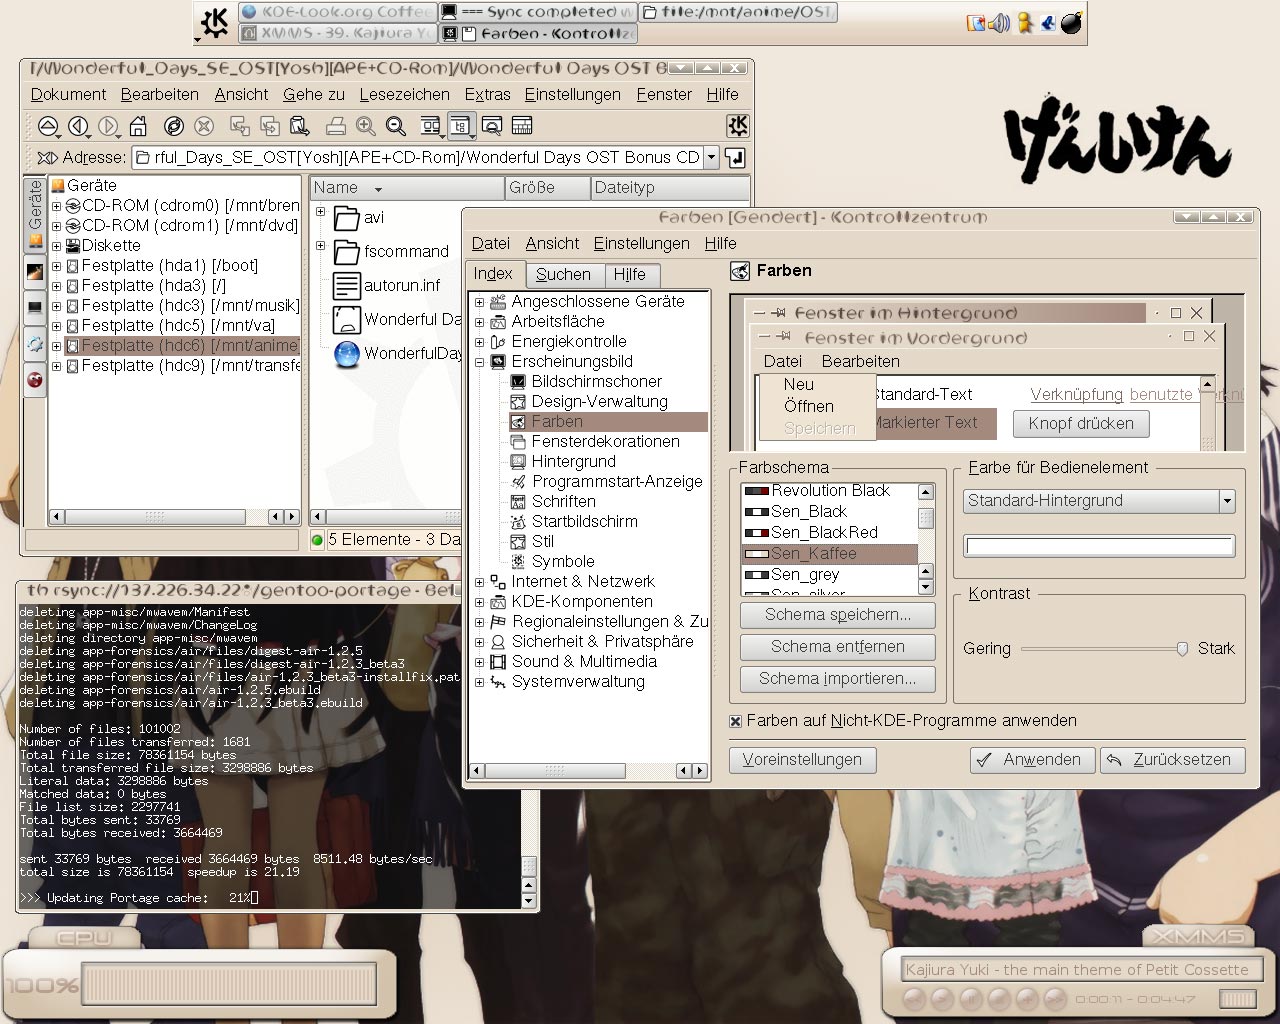Click XMMS next track button
This screenshot has width=1280, height=1024.
click(1054, 998)
